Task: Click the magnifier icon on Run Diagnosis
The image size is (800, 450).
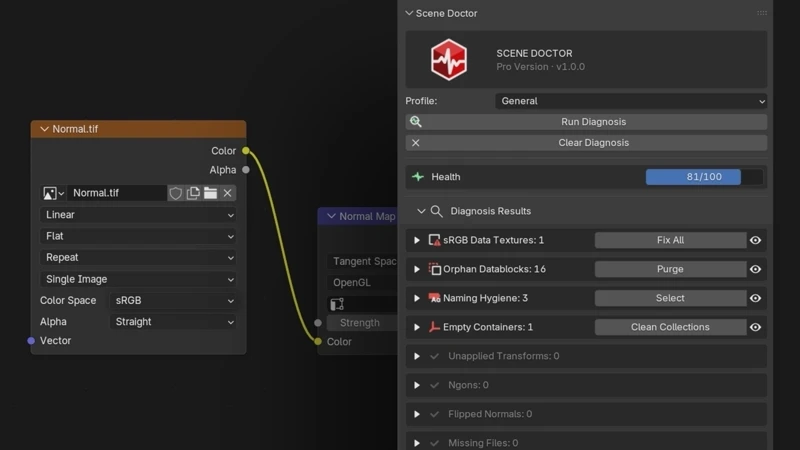Action: coord(416,121)
